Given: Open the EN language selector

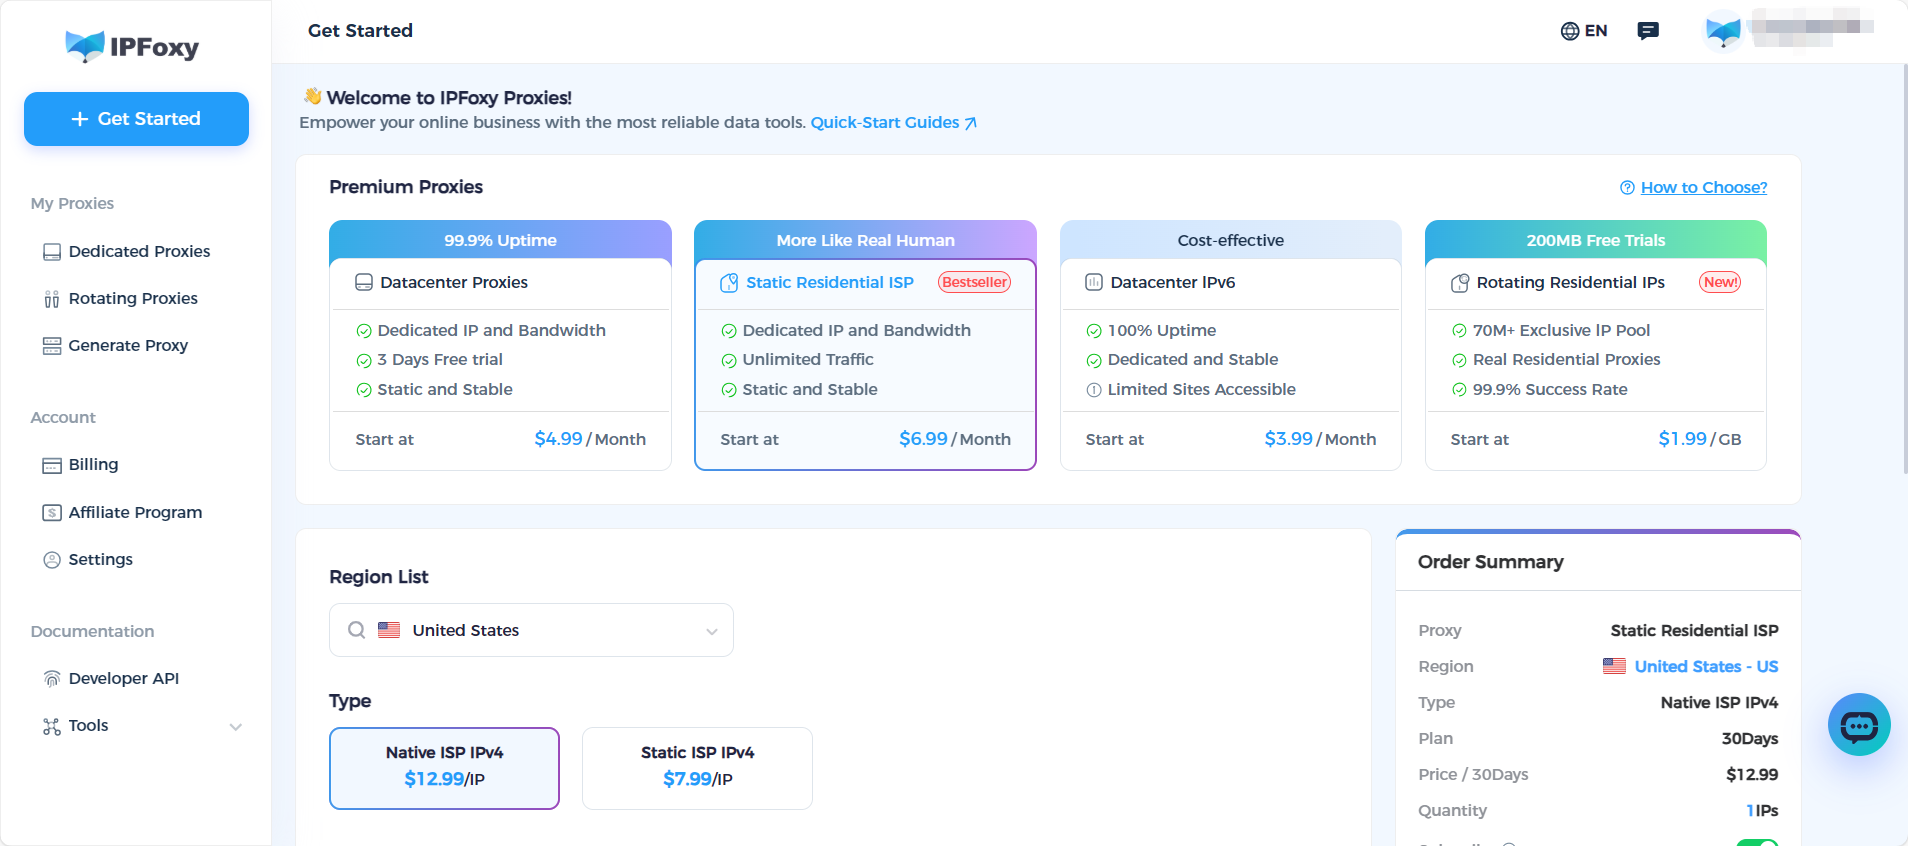Looking at the screenshot, I should pyautogui.click(x=1584, y=31).
